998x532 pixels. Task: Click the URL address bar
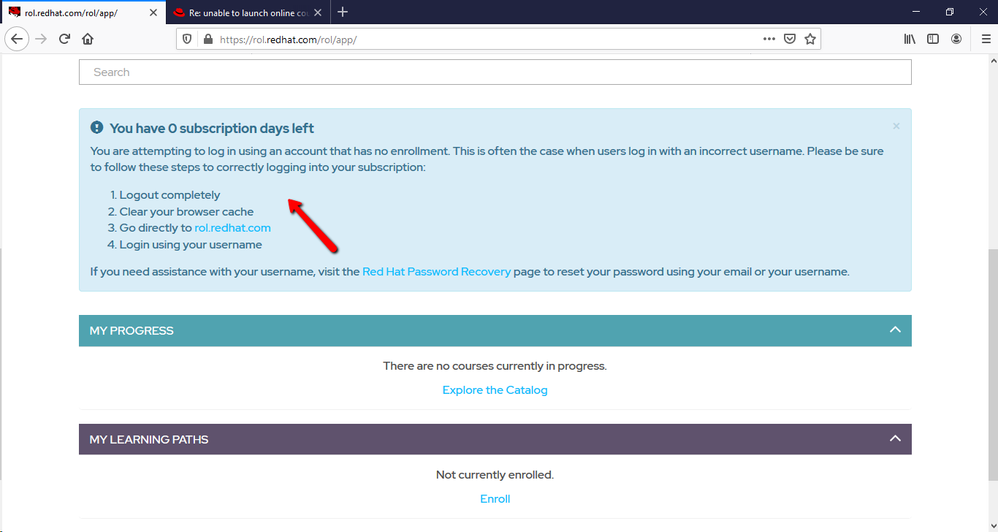480,40
